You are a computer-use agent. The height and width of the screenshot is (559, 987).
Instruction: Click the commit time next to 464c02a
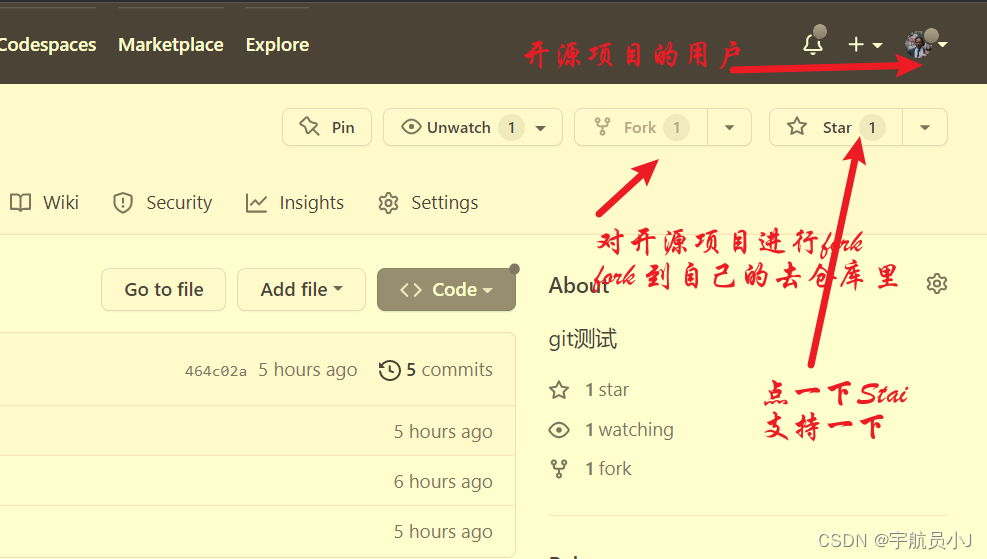click(308, 370)
